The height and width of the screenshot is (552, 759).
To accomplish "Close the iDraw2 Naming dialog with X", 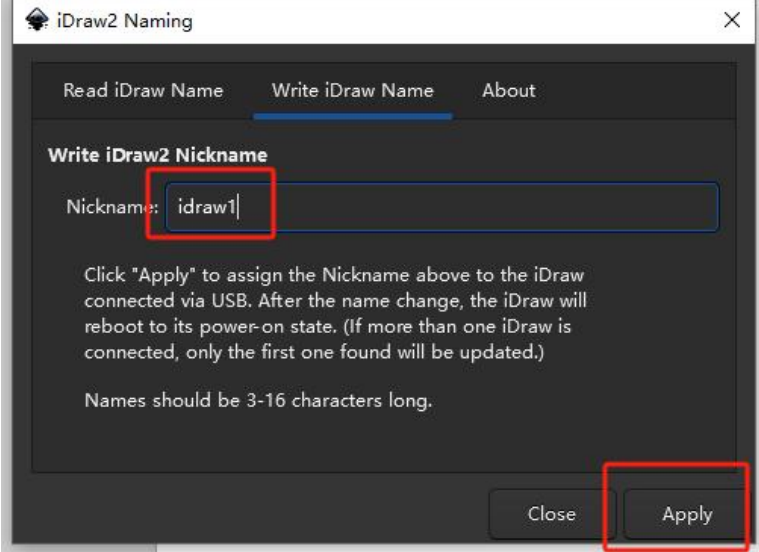I will (731, 20).
